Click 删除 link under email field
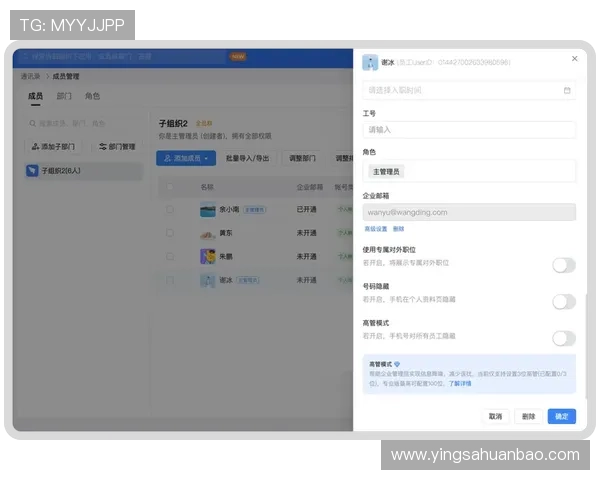Viewport: 600px width, 480px height. (x=398, y=229)
